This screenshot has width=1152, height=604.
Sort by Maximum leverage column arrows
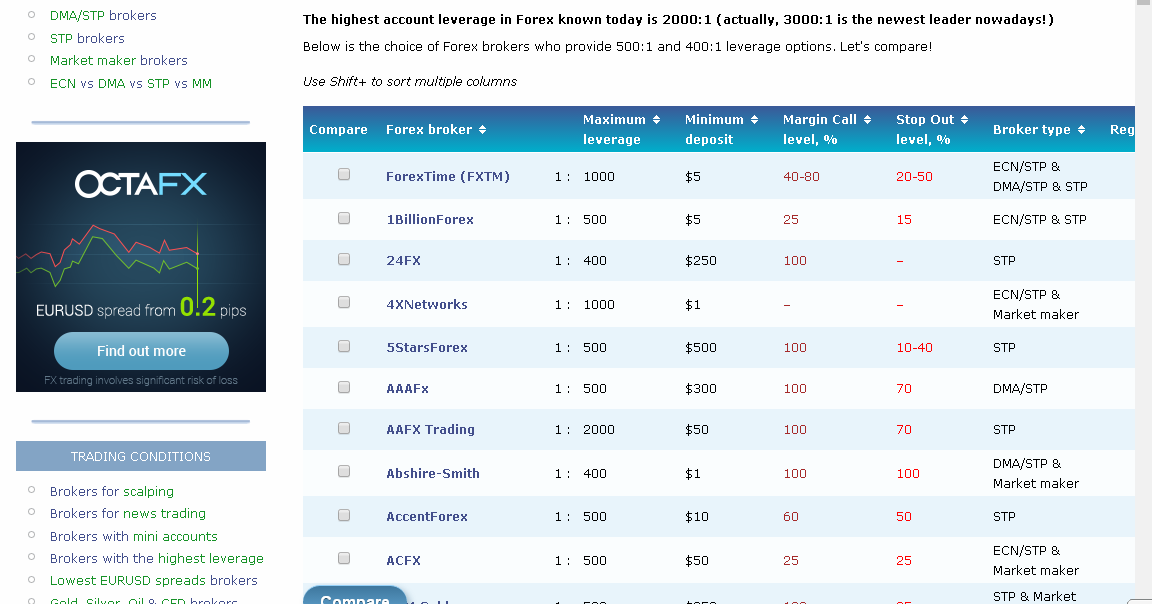point(656,120)
